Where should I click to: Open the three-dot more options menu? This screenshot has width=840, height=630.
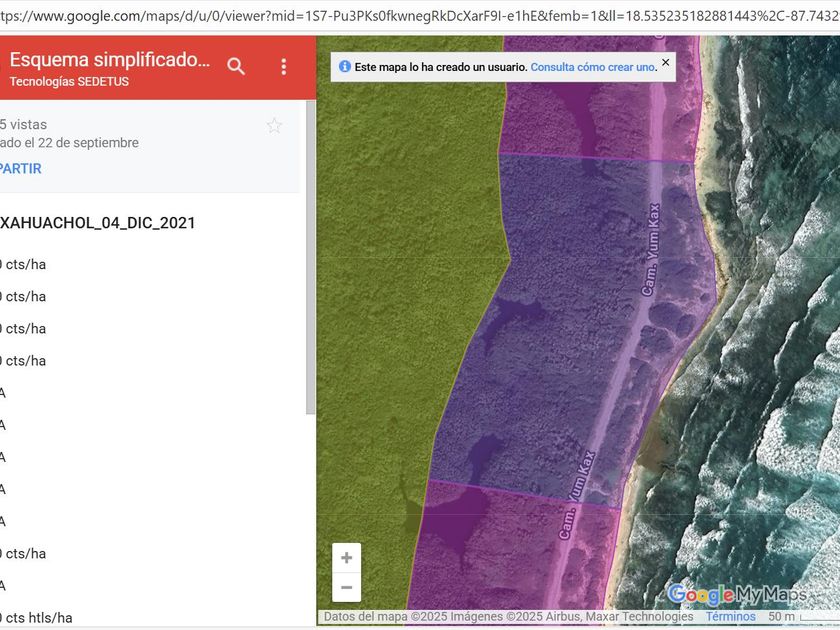coord(284,66)
